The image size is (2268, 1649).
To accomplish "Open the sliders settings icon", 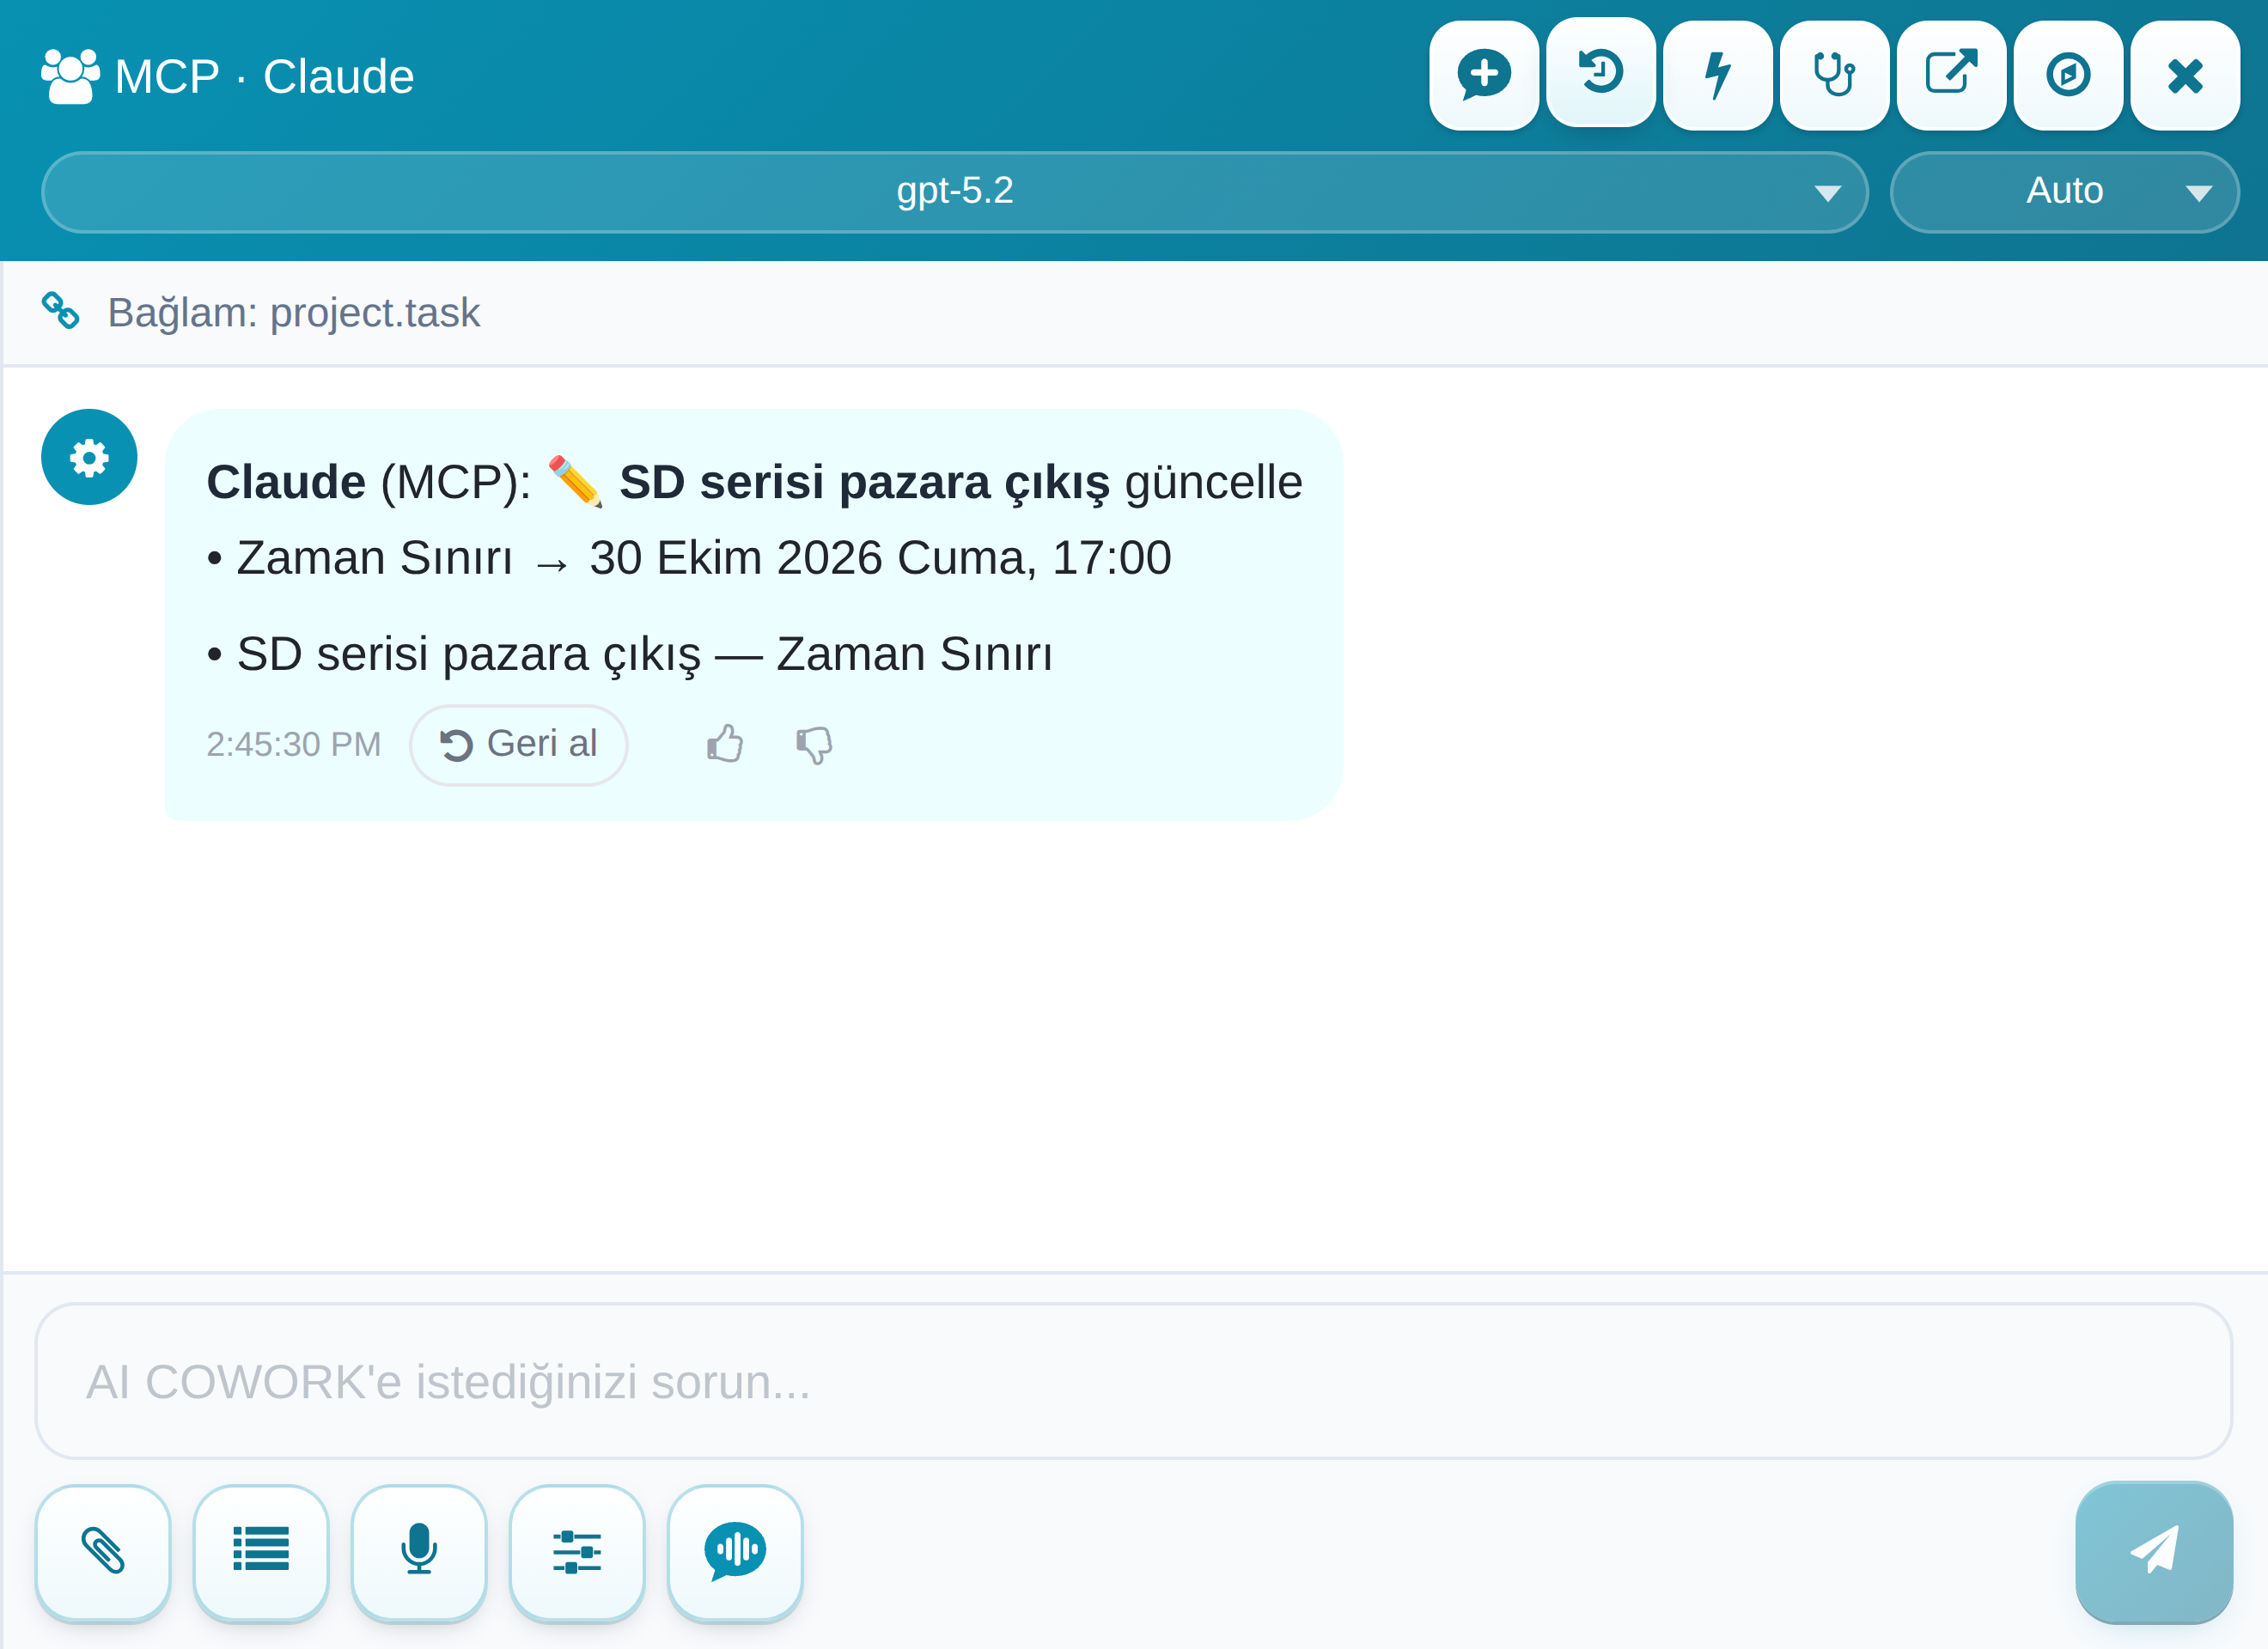I will tap(577, 1551).
